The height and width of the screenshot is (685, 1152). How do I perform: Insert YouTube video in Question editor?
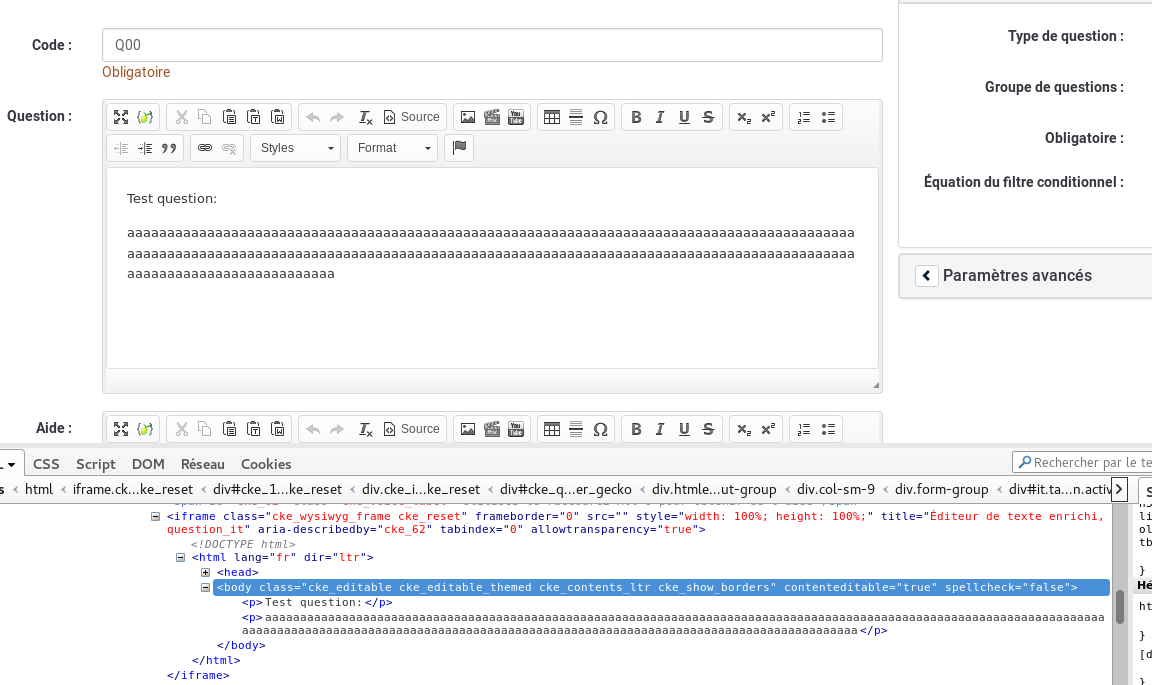tap(516, 117)
